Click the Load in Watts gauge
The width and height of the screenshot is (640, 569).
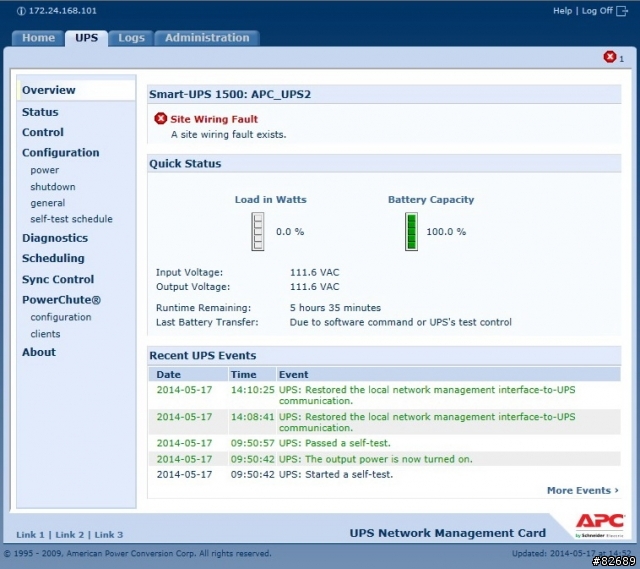pyautogui.click(x=258, y=231)
